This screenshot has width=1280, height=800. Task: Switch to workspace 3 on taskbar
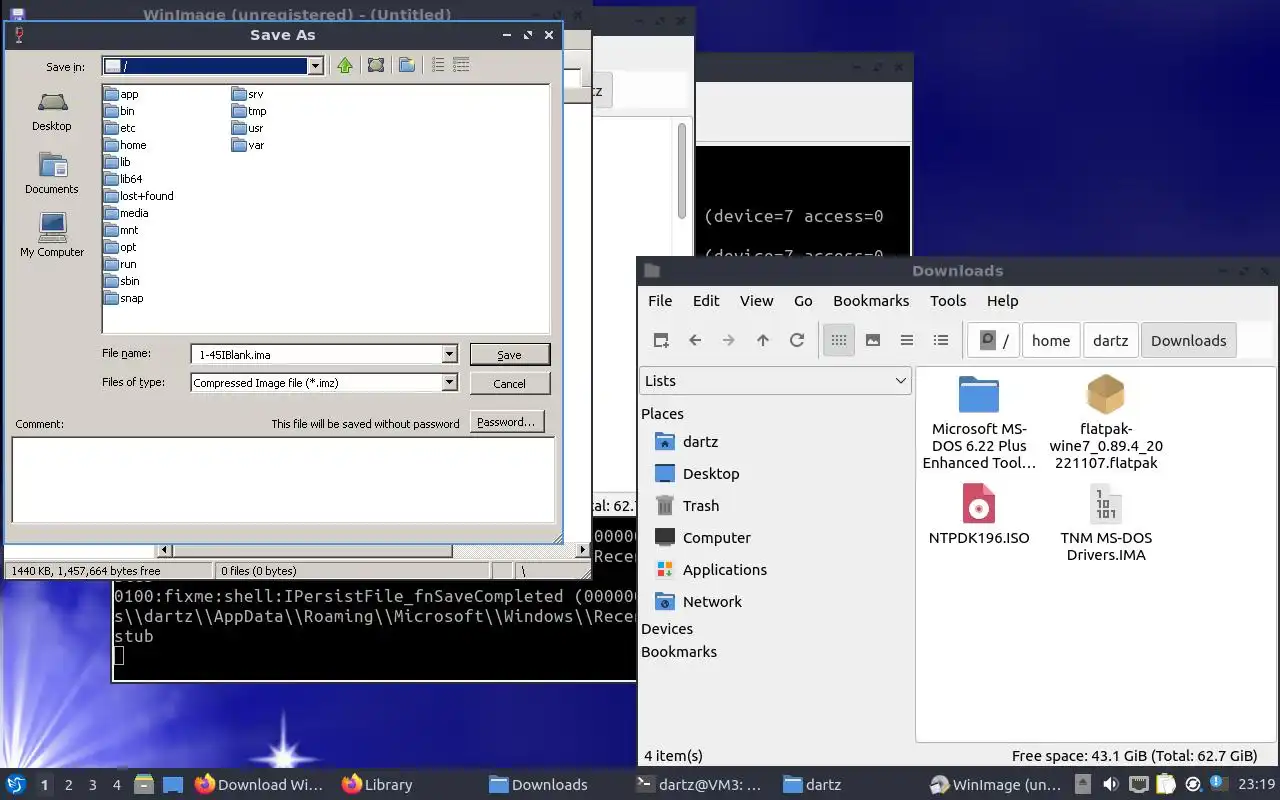point(92,785)
